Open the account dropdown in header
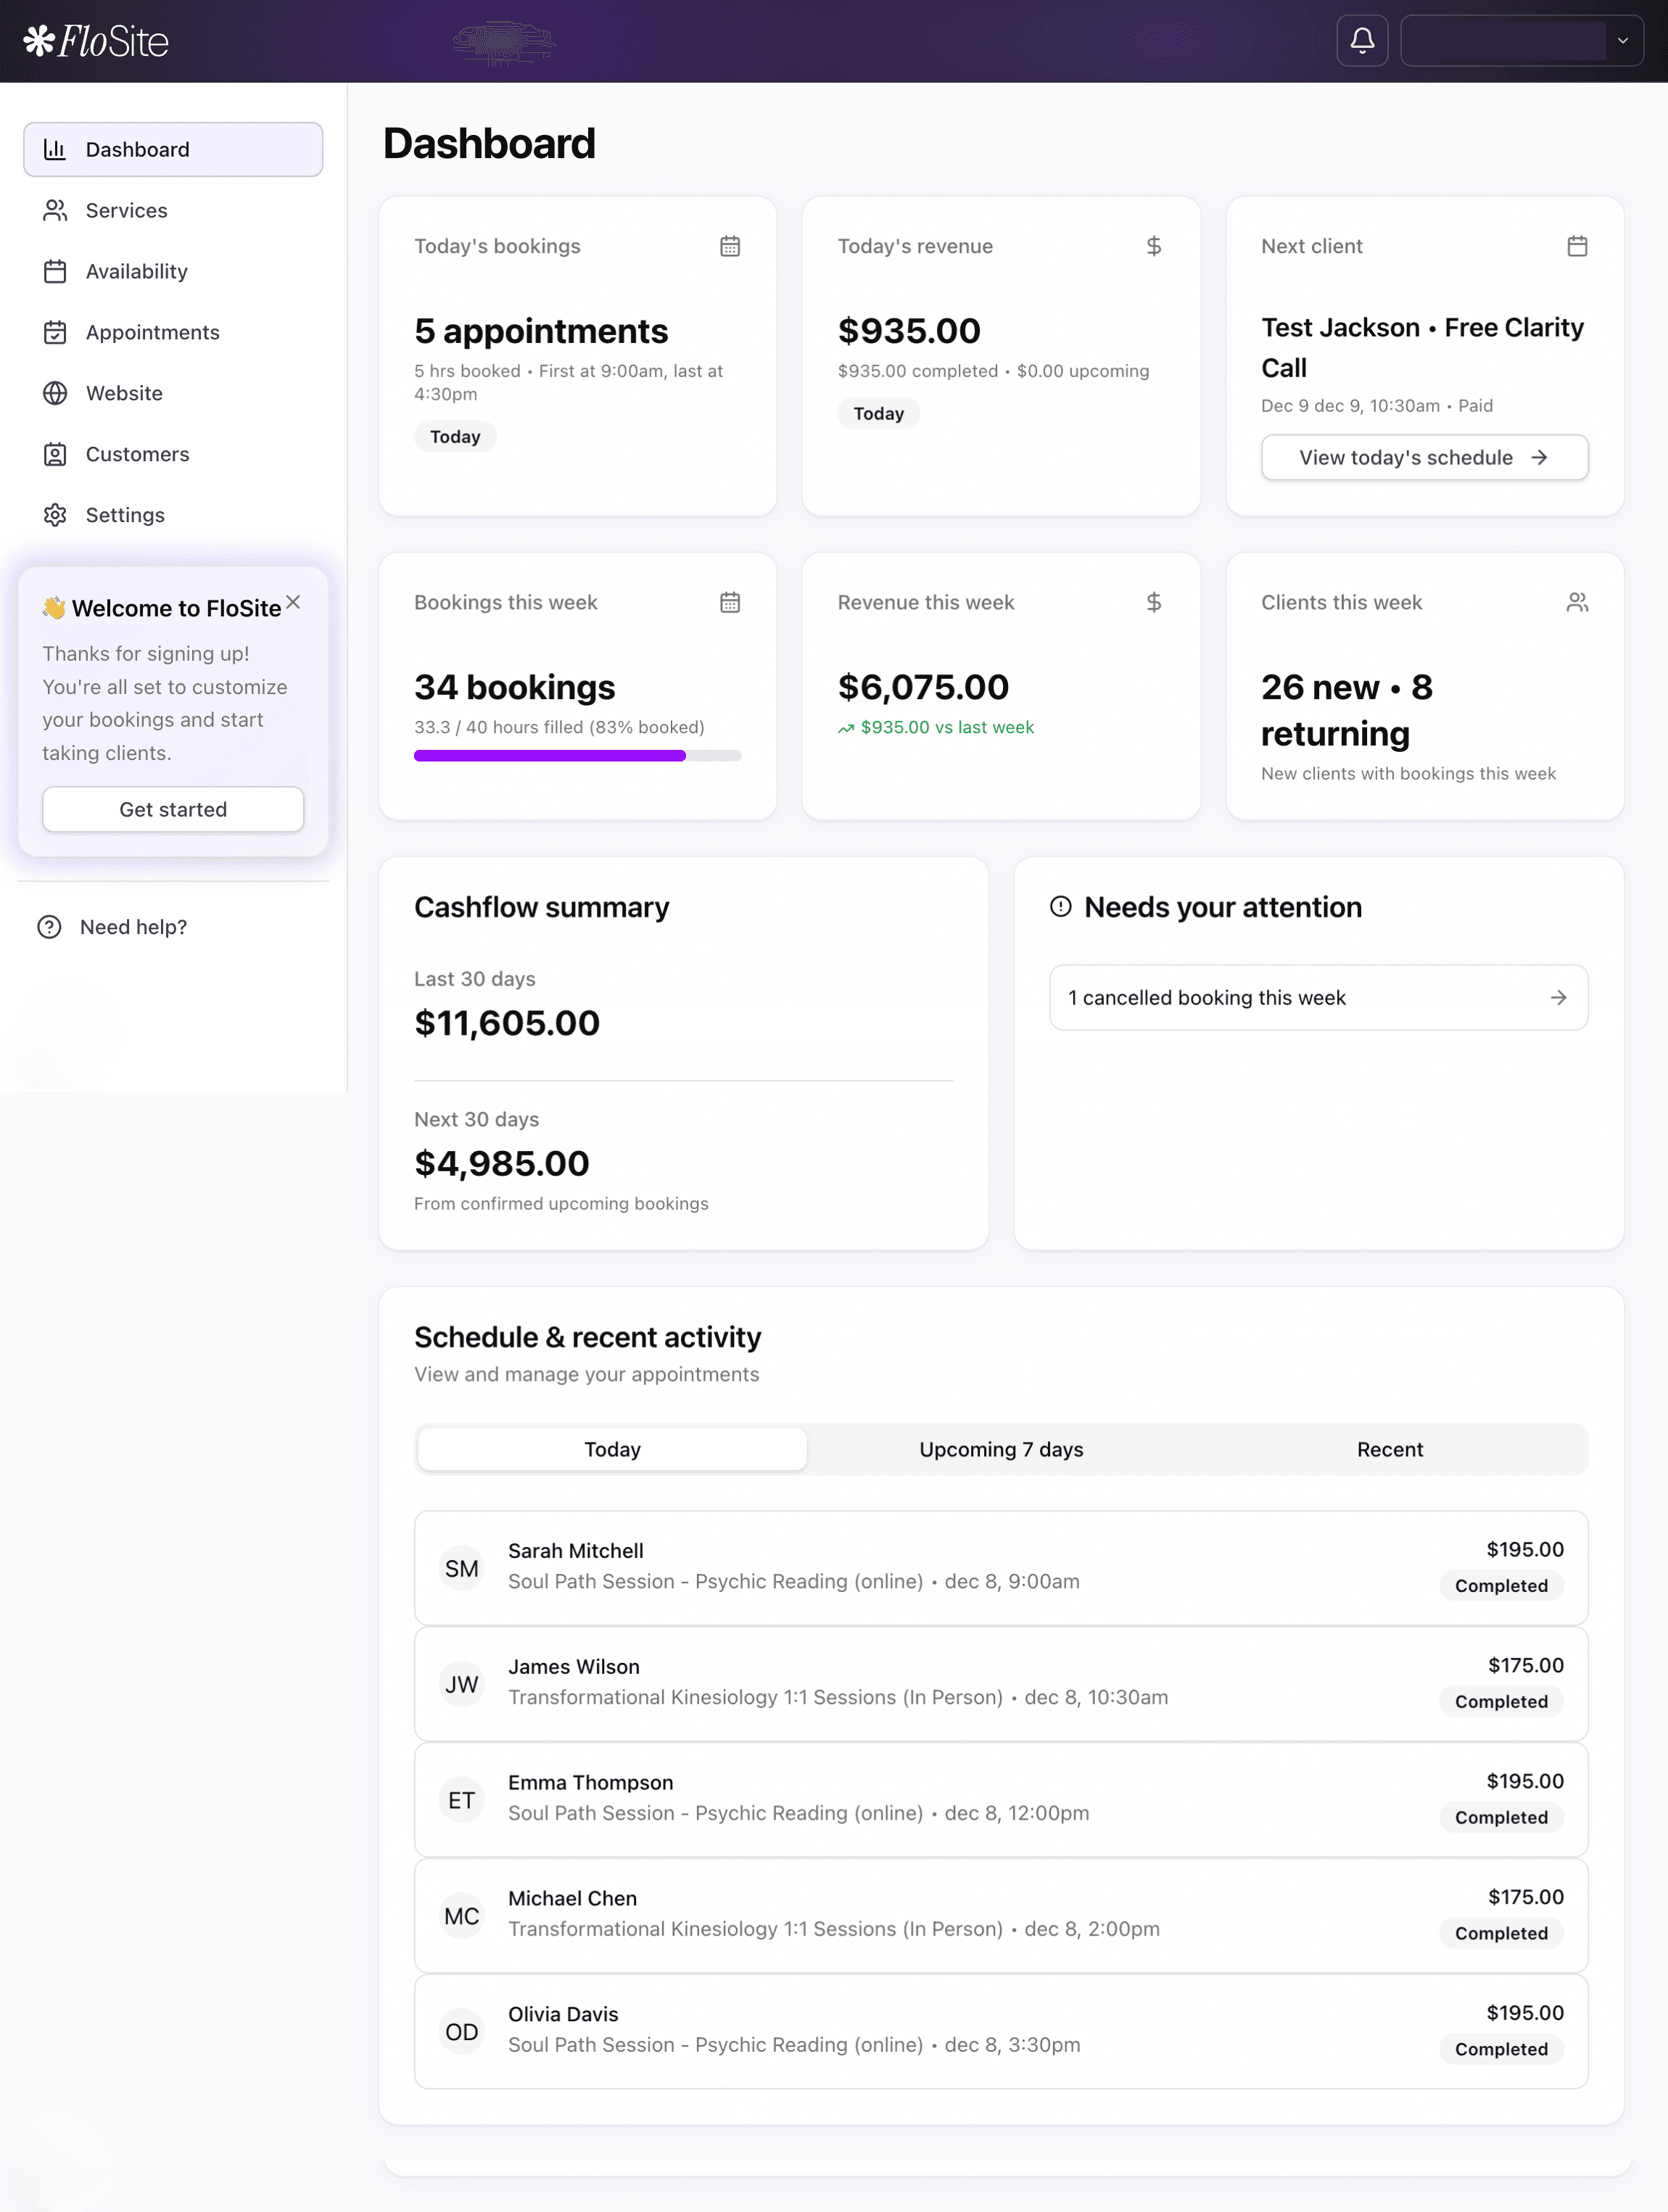Screen dimensions: 1668x2212 1521,41
